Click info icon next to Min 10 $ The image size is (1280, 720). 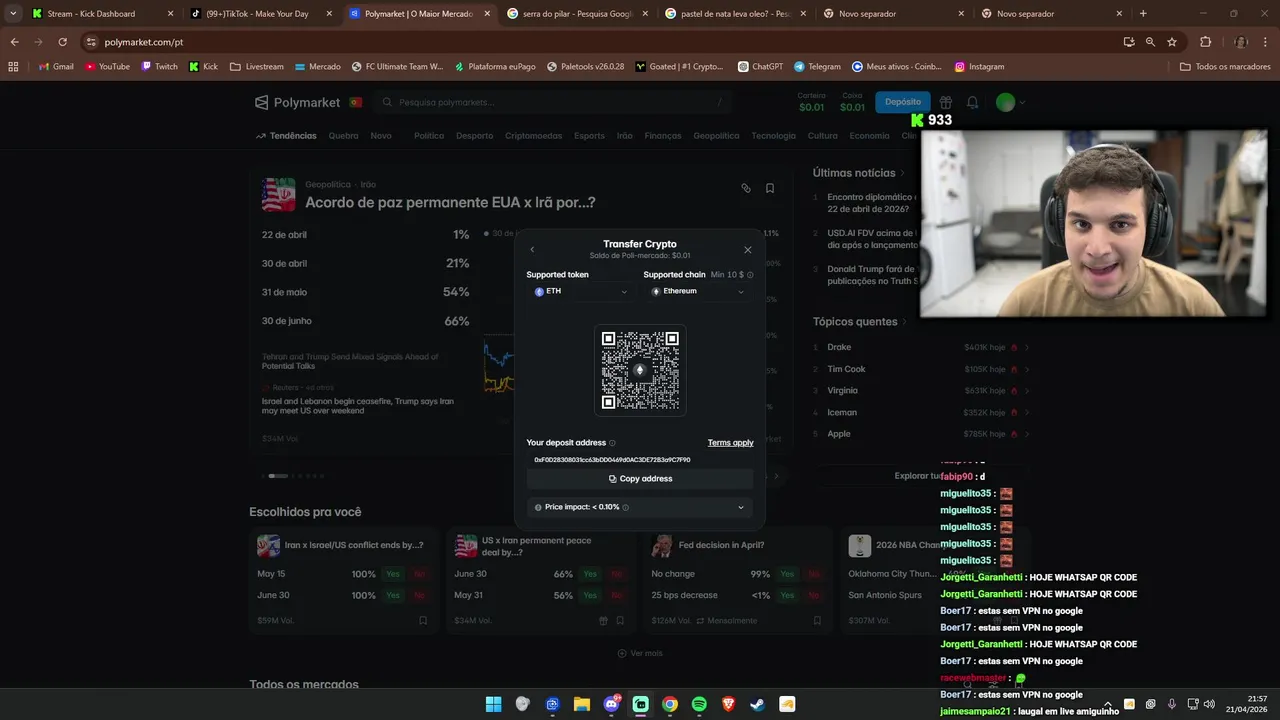[x=750, y=275]
